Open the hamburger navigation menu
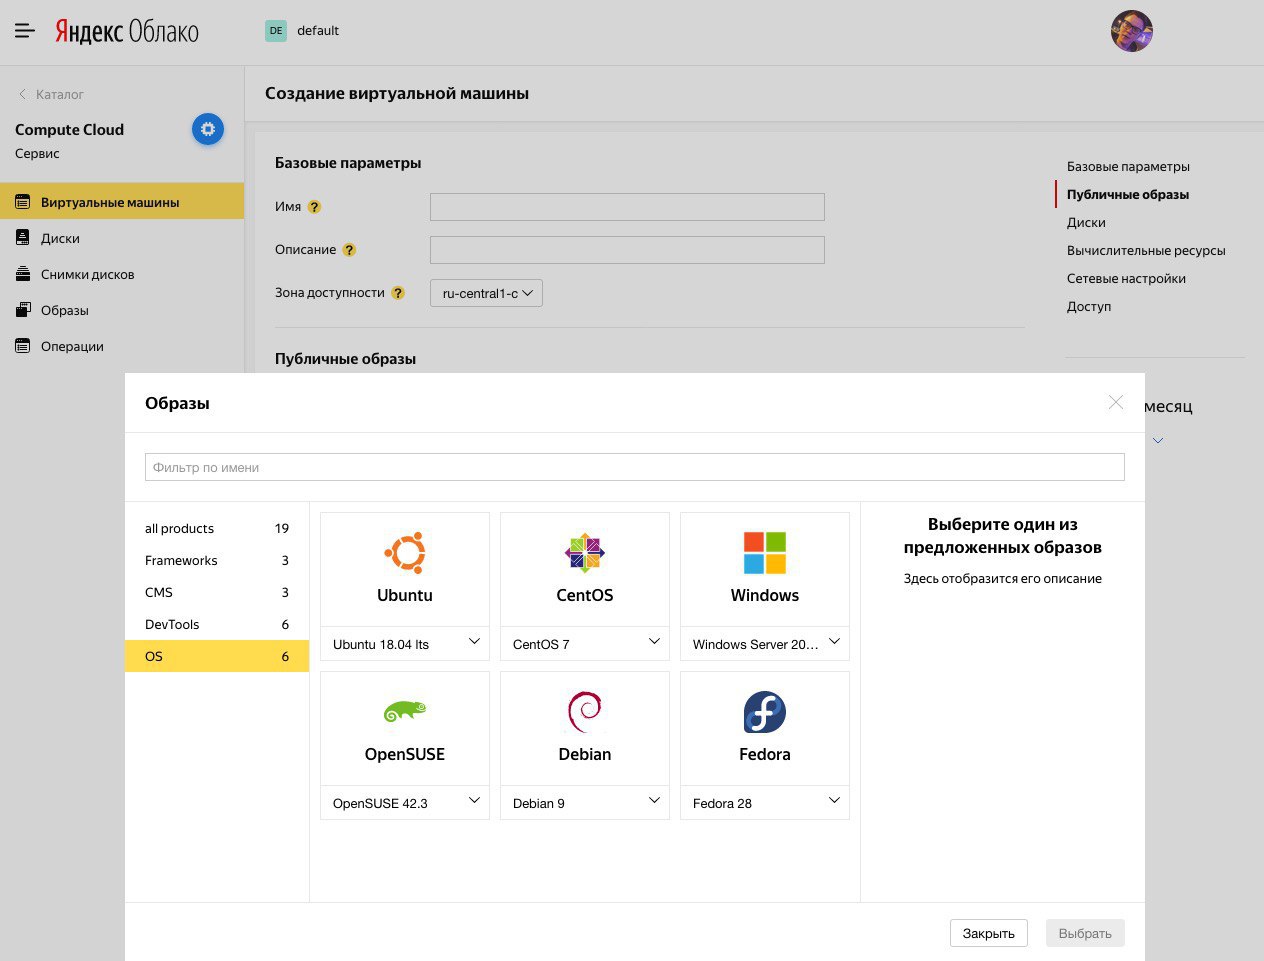The height and width of the screenshot is (961, 1264). pos(25,31)
